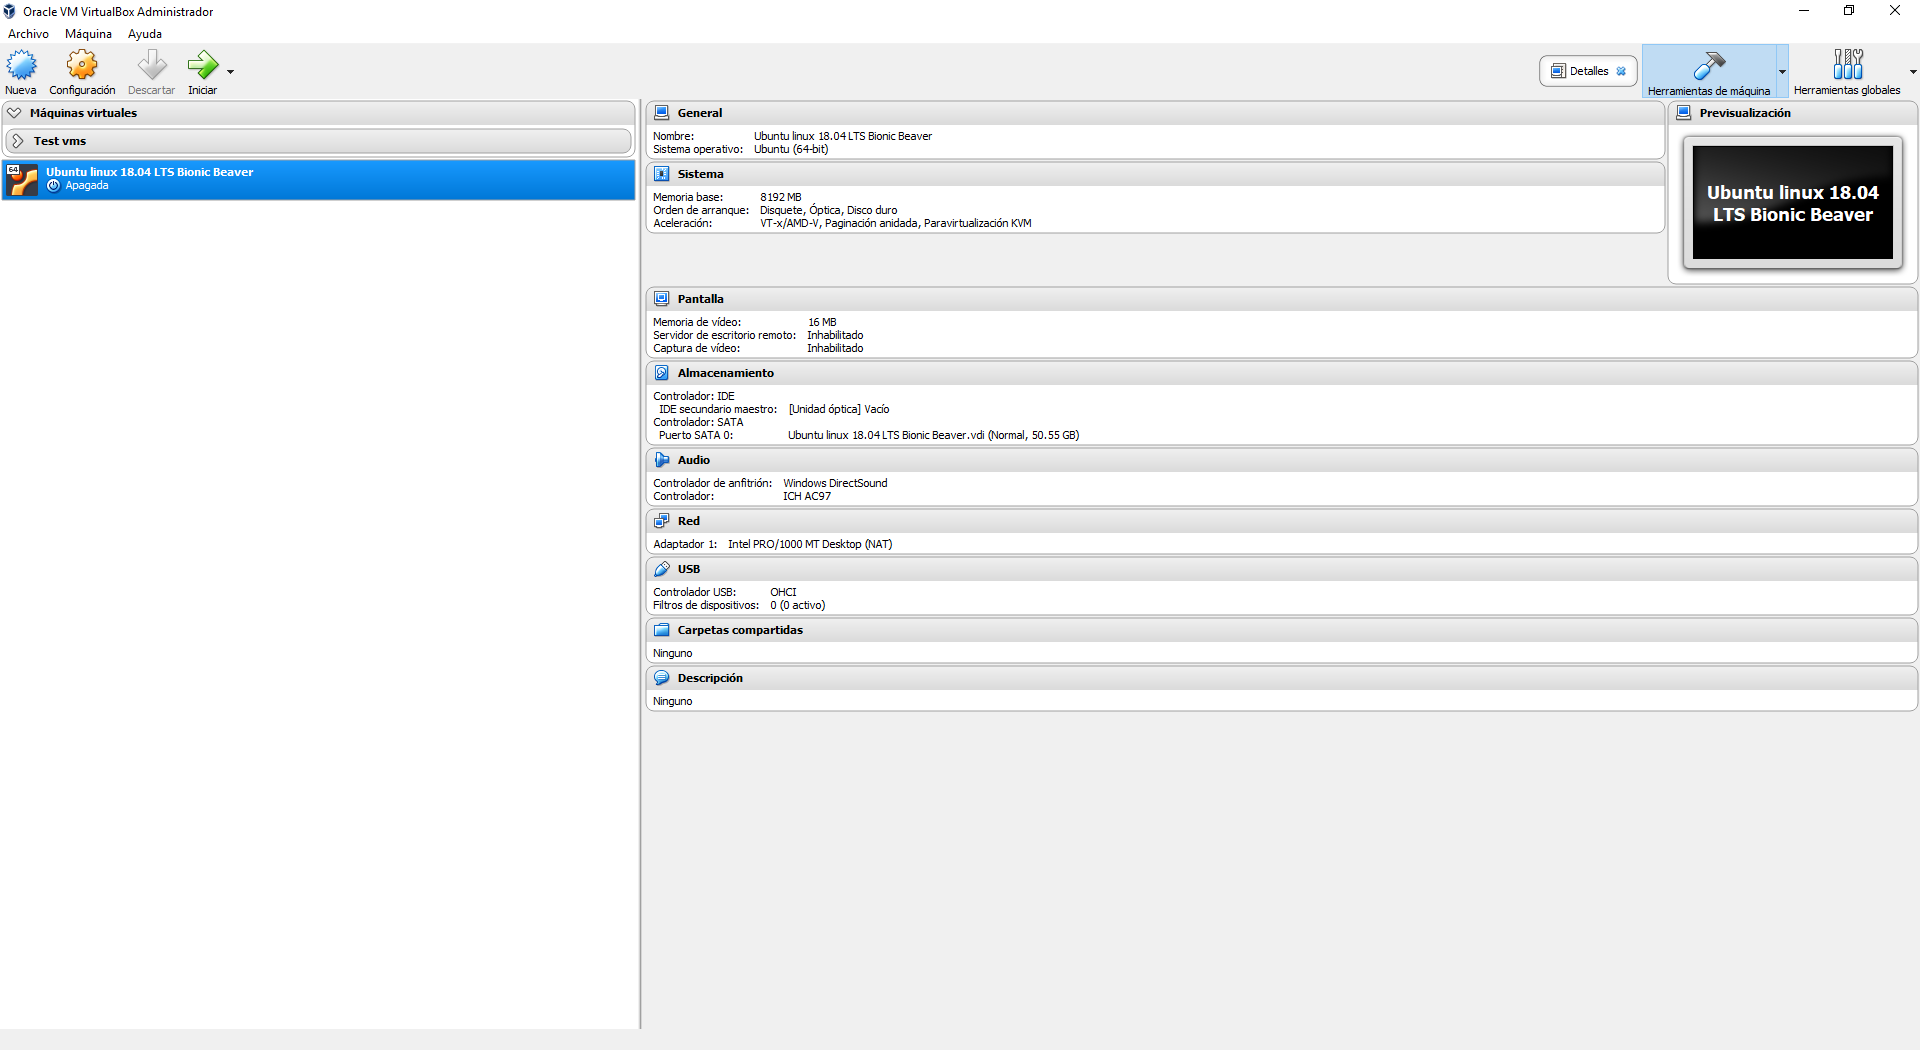Open Herramientas globales dropdown arrow
The width and height of the screenshot is (1920, 1050).
pyautogui.click(x=1913, y=72)
